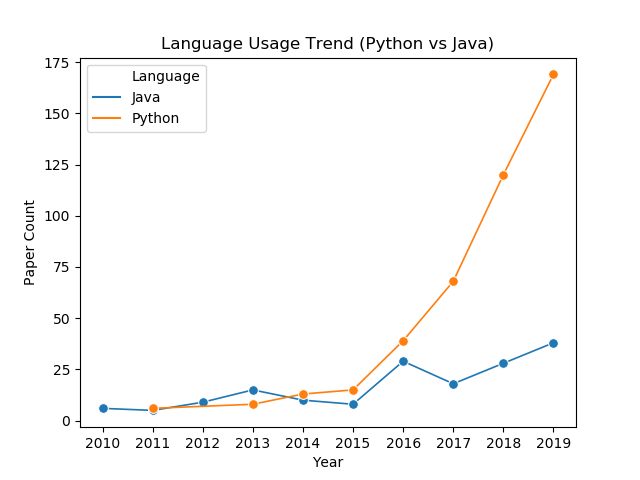Click the Python legend label
The height and width of the screenshot is (480, 640).
pyautogui.click(x=155, y=118)
